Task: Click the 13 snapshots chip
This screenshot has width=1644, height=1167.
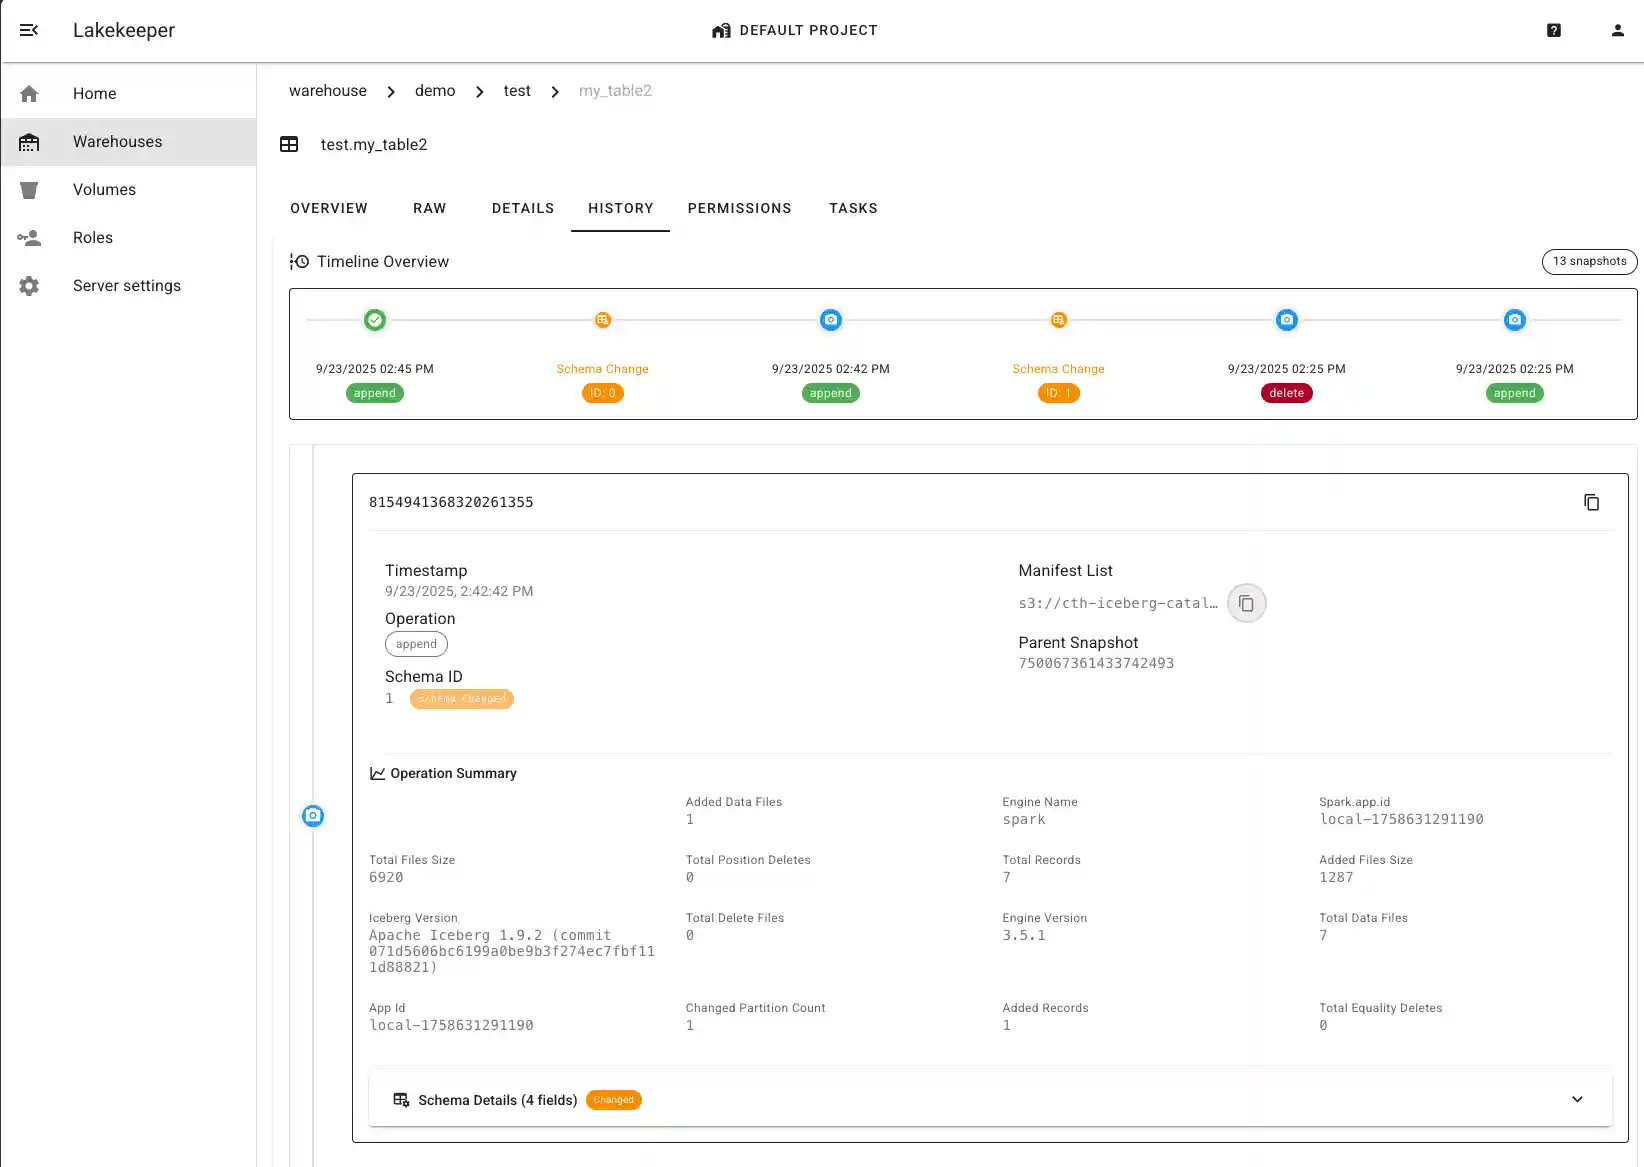Action: 1589,261
